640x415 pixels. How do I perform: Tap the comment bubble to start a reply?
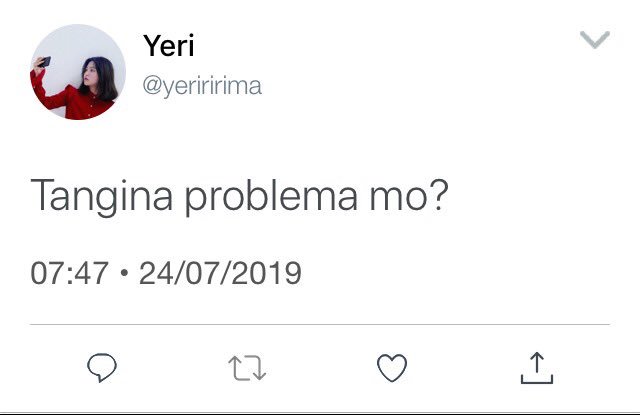[x=102, y=367]
